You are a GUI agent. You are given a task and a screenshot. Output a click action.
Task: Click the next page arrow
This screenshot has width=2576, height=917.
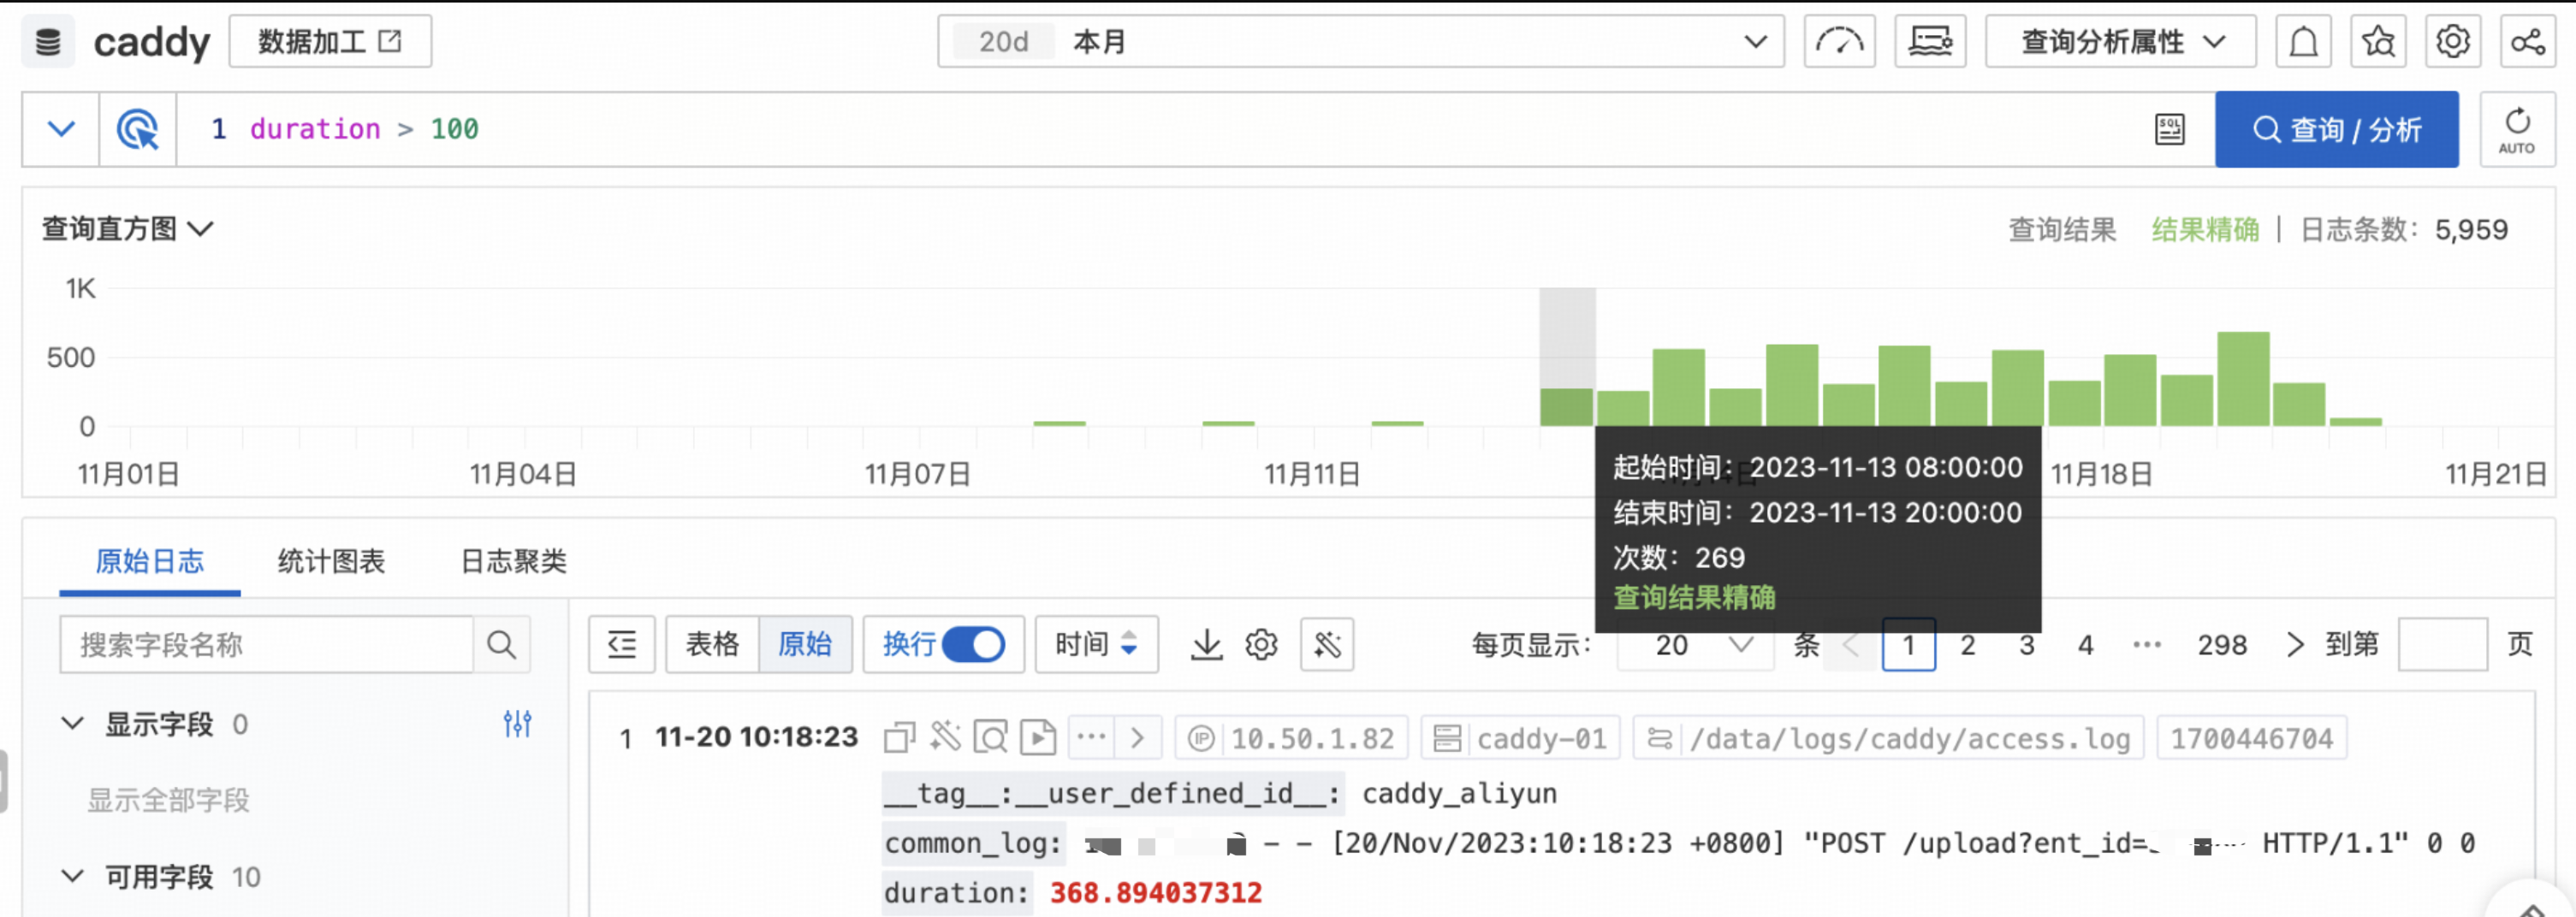point(2295,645)
